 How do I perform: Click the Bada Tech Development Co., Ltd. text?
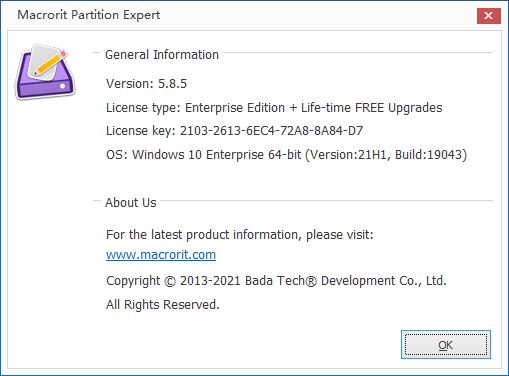pos(345,281)
